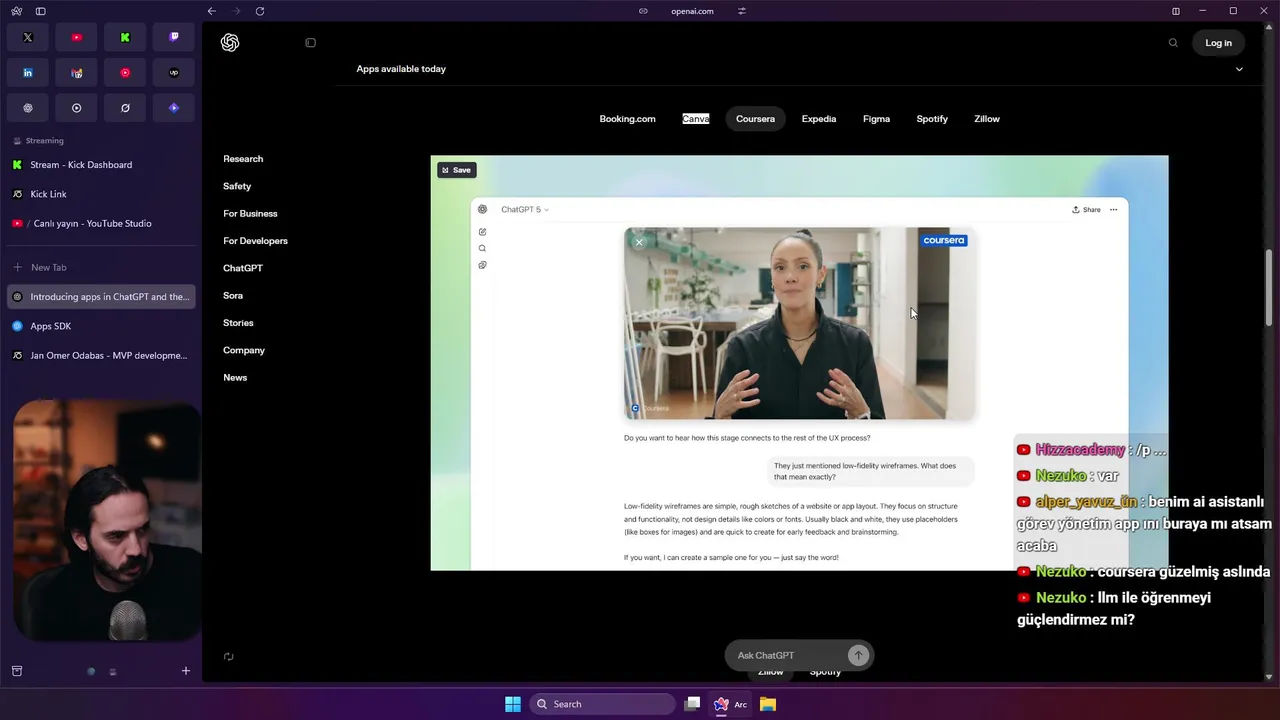Select the Canva app tab
1280x720 pixels.
tap(696, 119)
